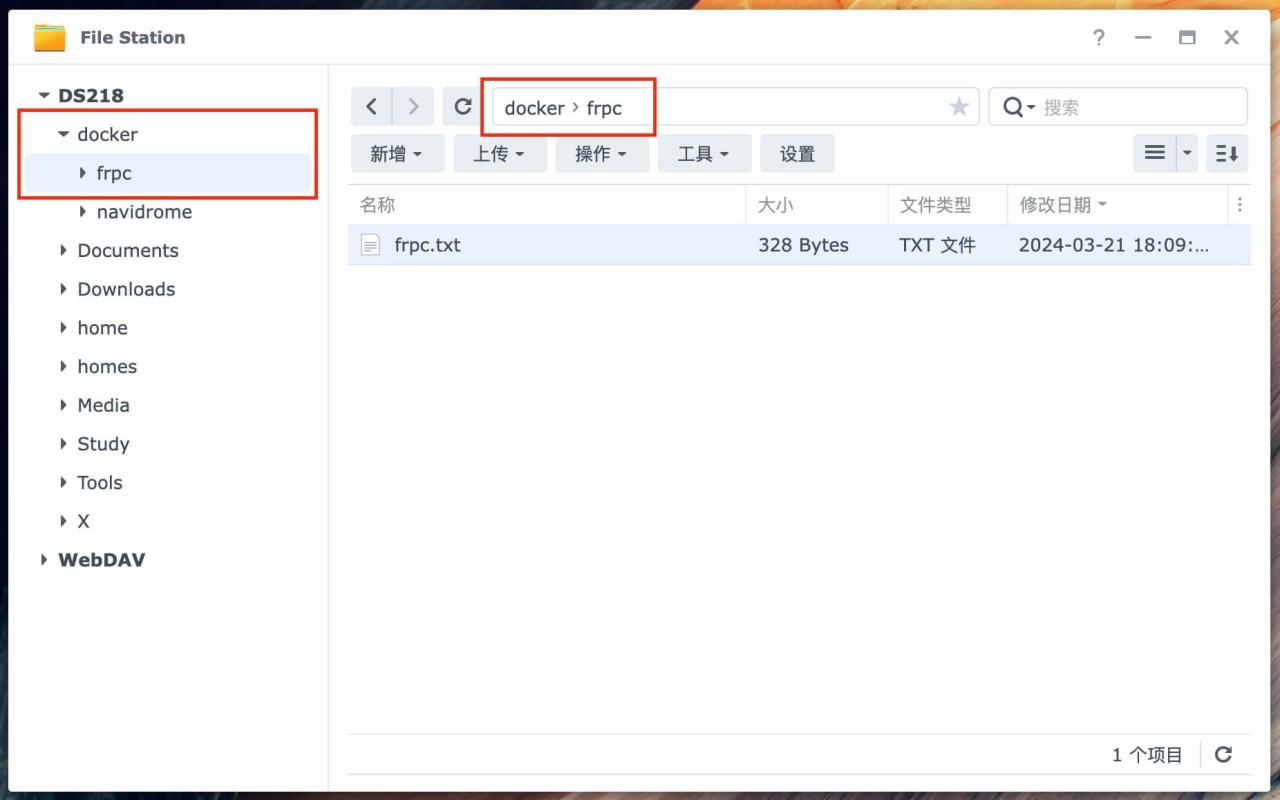Open the 操作 dropdown menu
The width and height of the screenshot is (1280, 800).
coord(602,154)
